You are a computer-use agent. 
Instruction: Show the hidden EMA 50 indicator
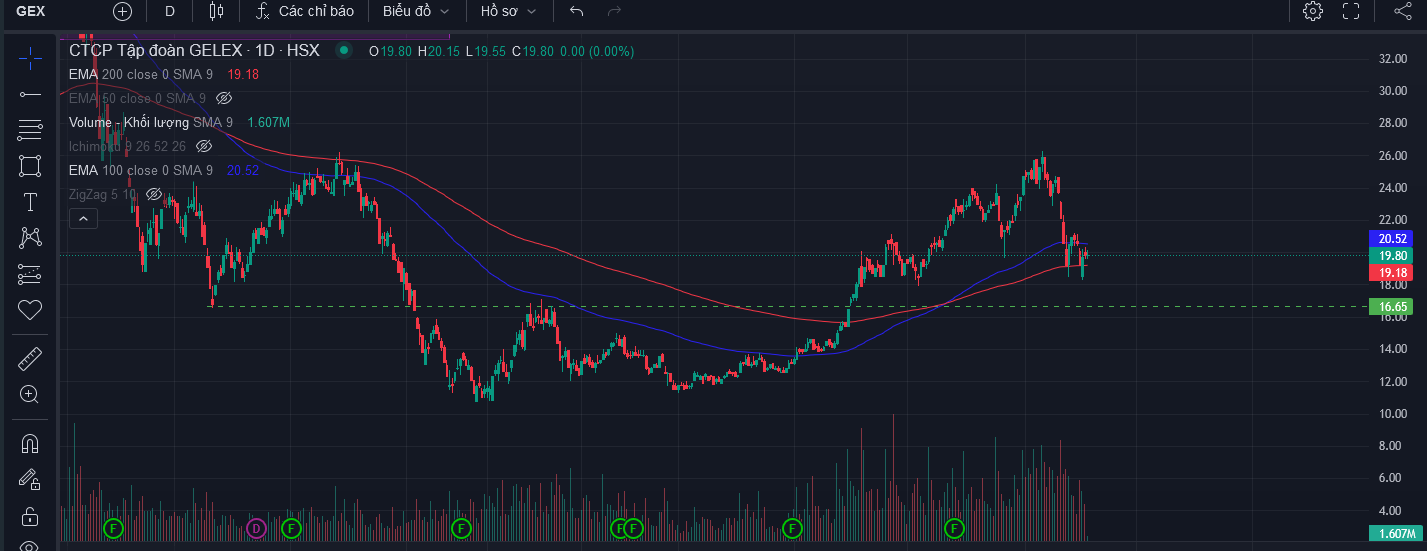pos(224,98)
